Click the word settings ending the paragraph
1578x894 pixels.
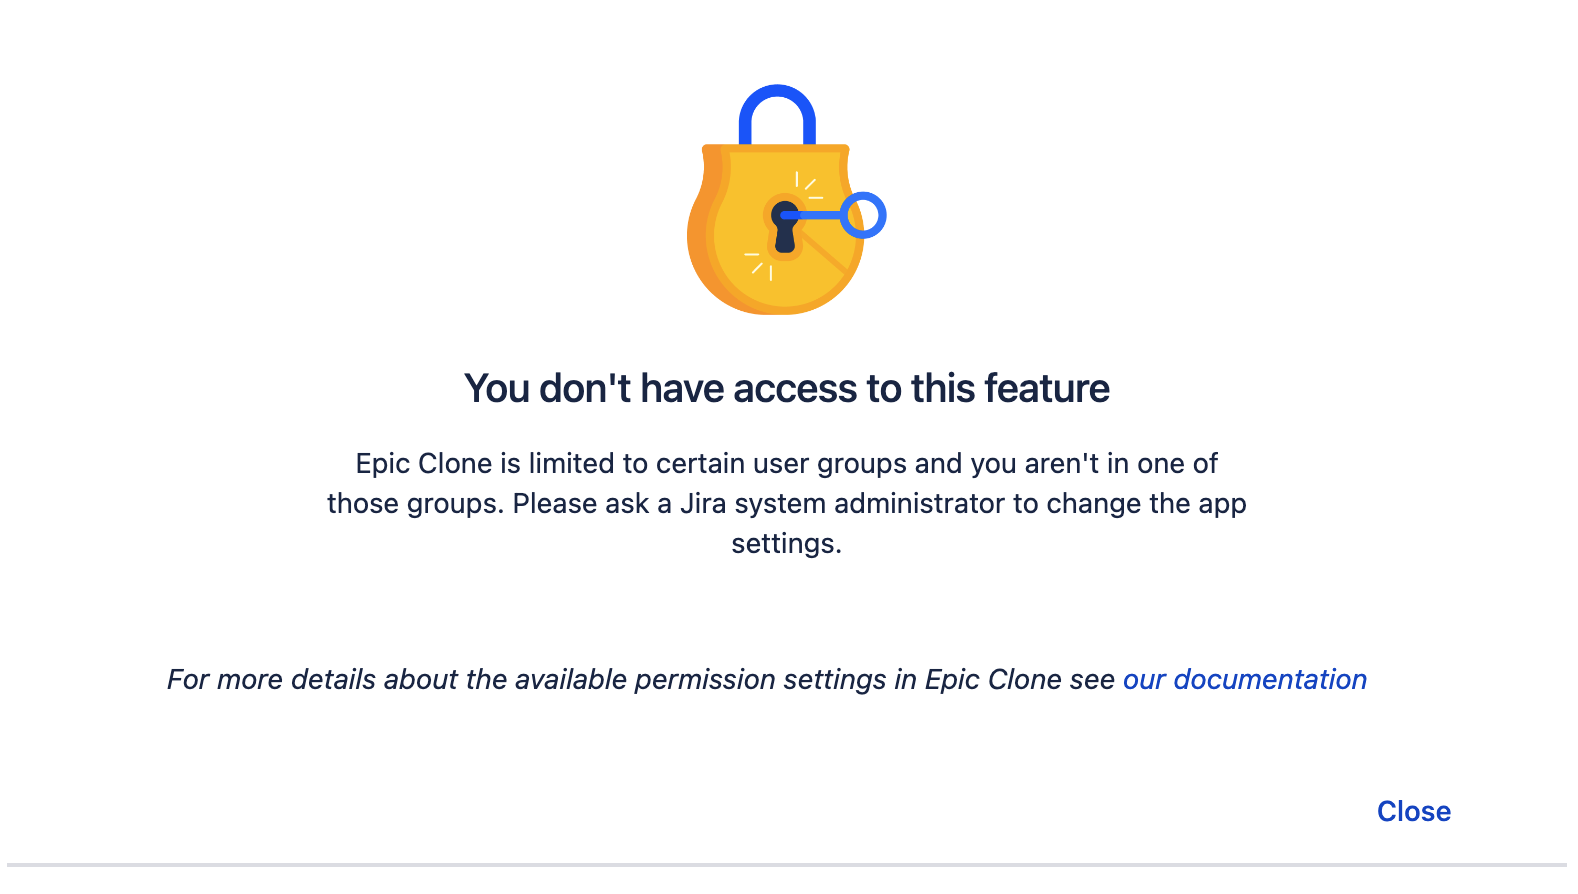pos(786,544)
